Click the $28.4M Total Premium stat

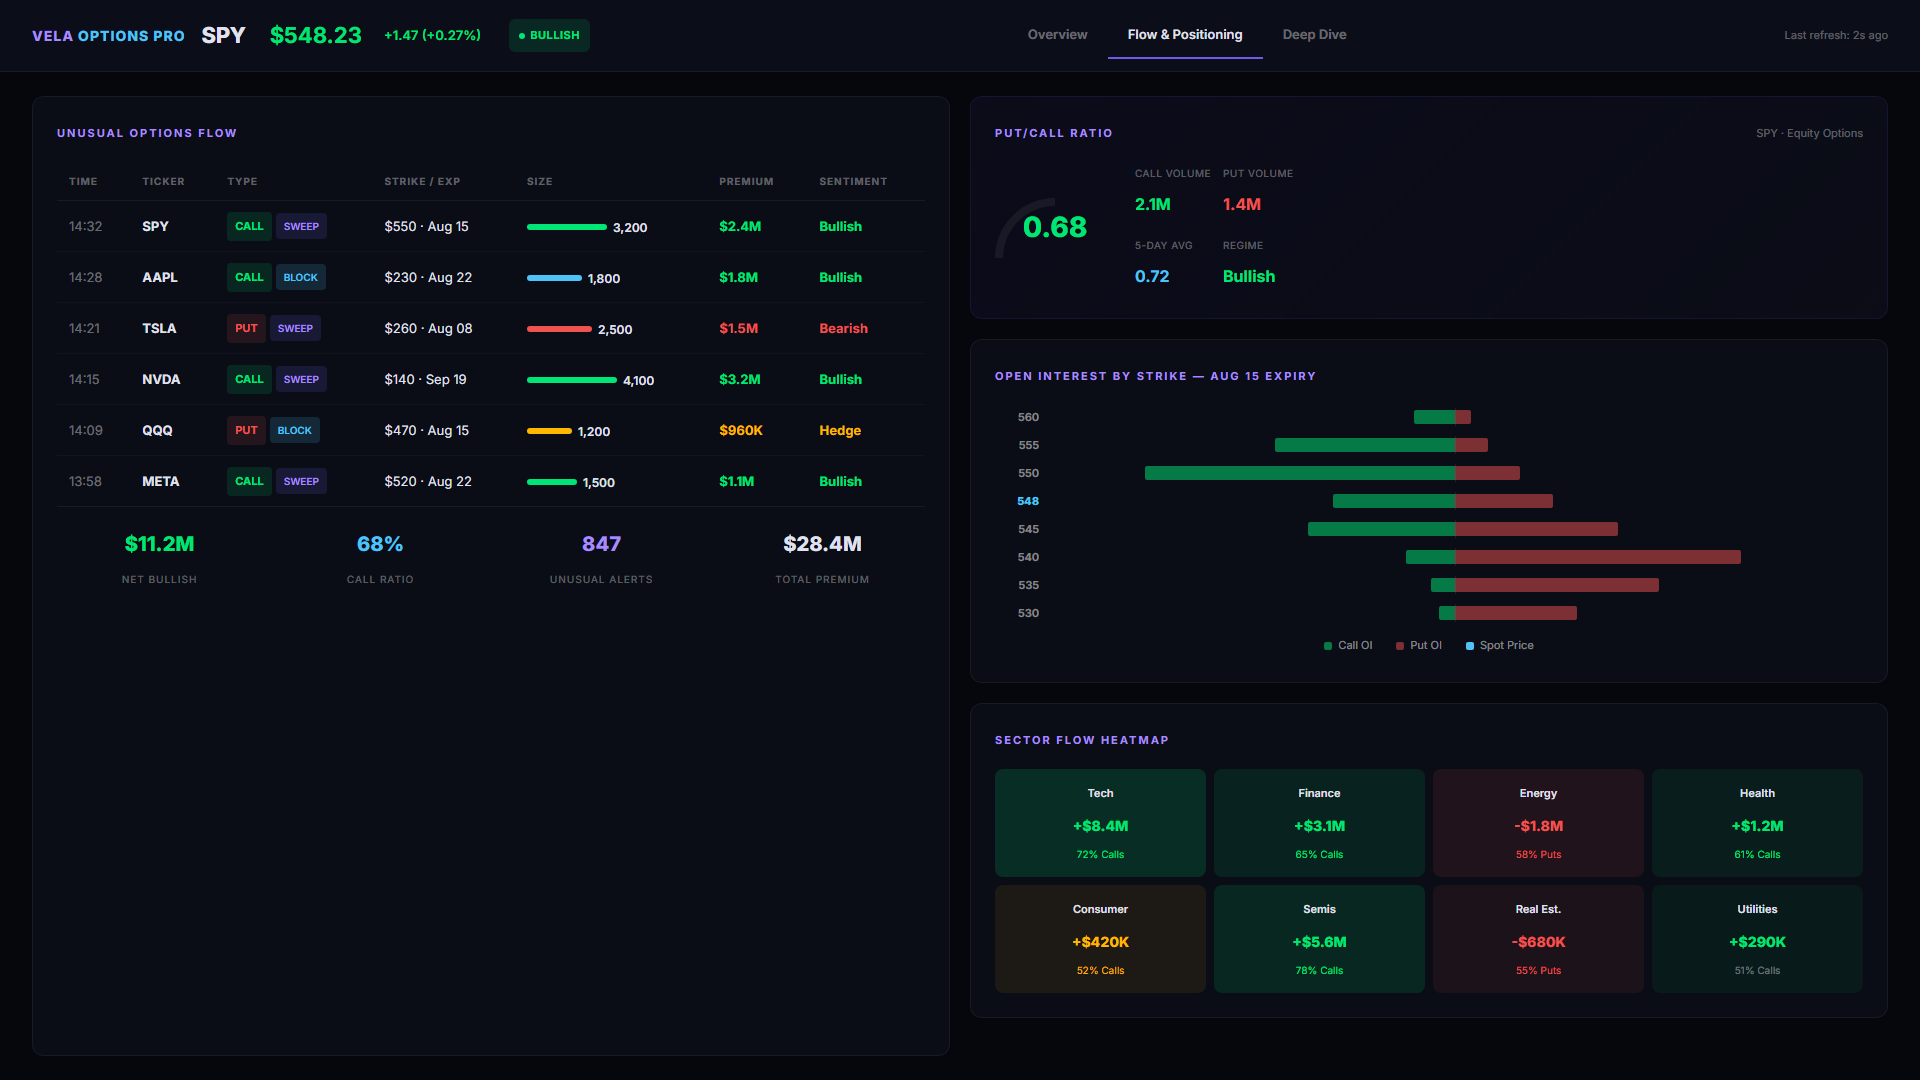coord(822,557)
